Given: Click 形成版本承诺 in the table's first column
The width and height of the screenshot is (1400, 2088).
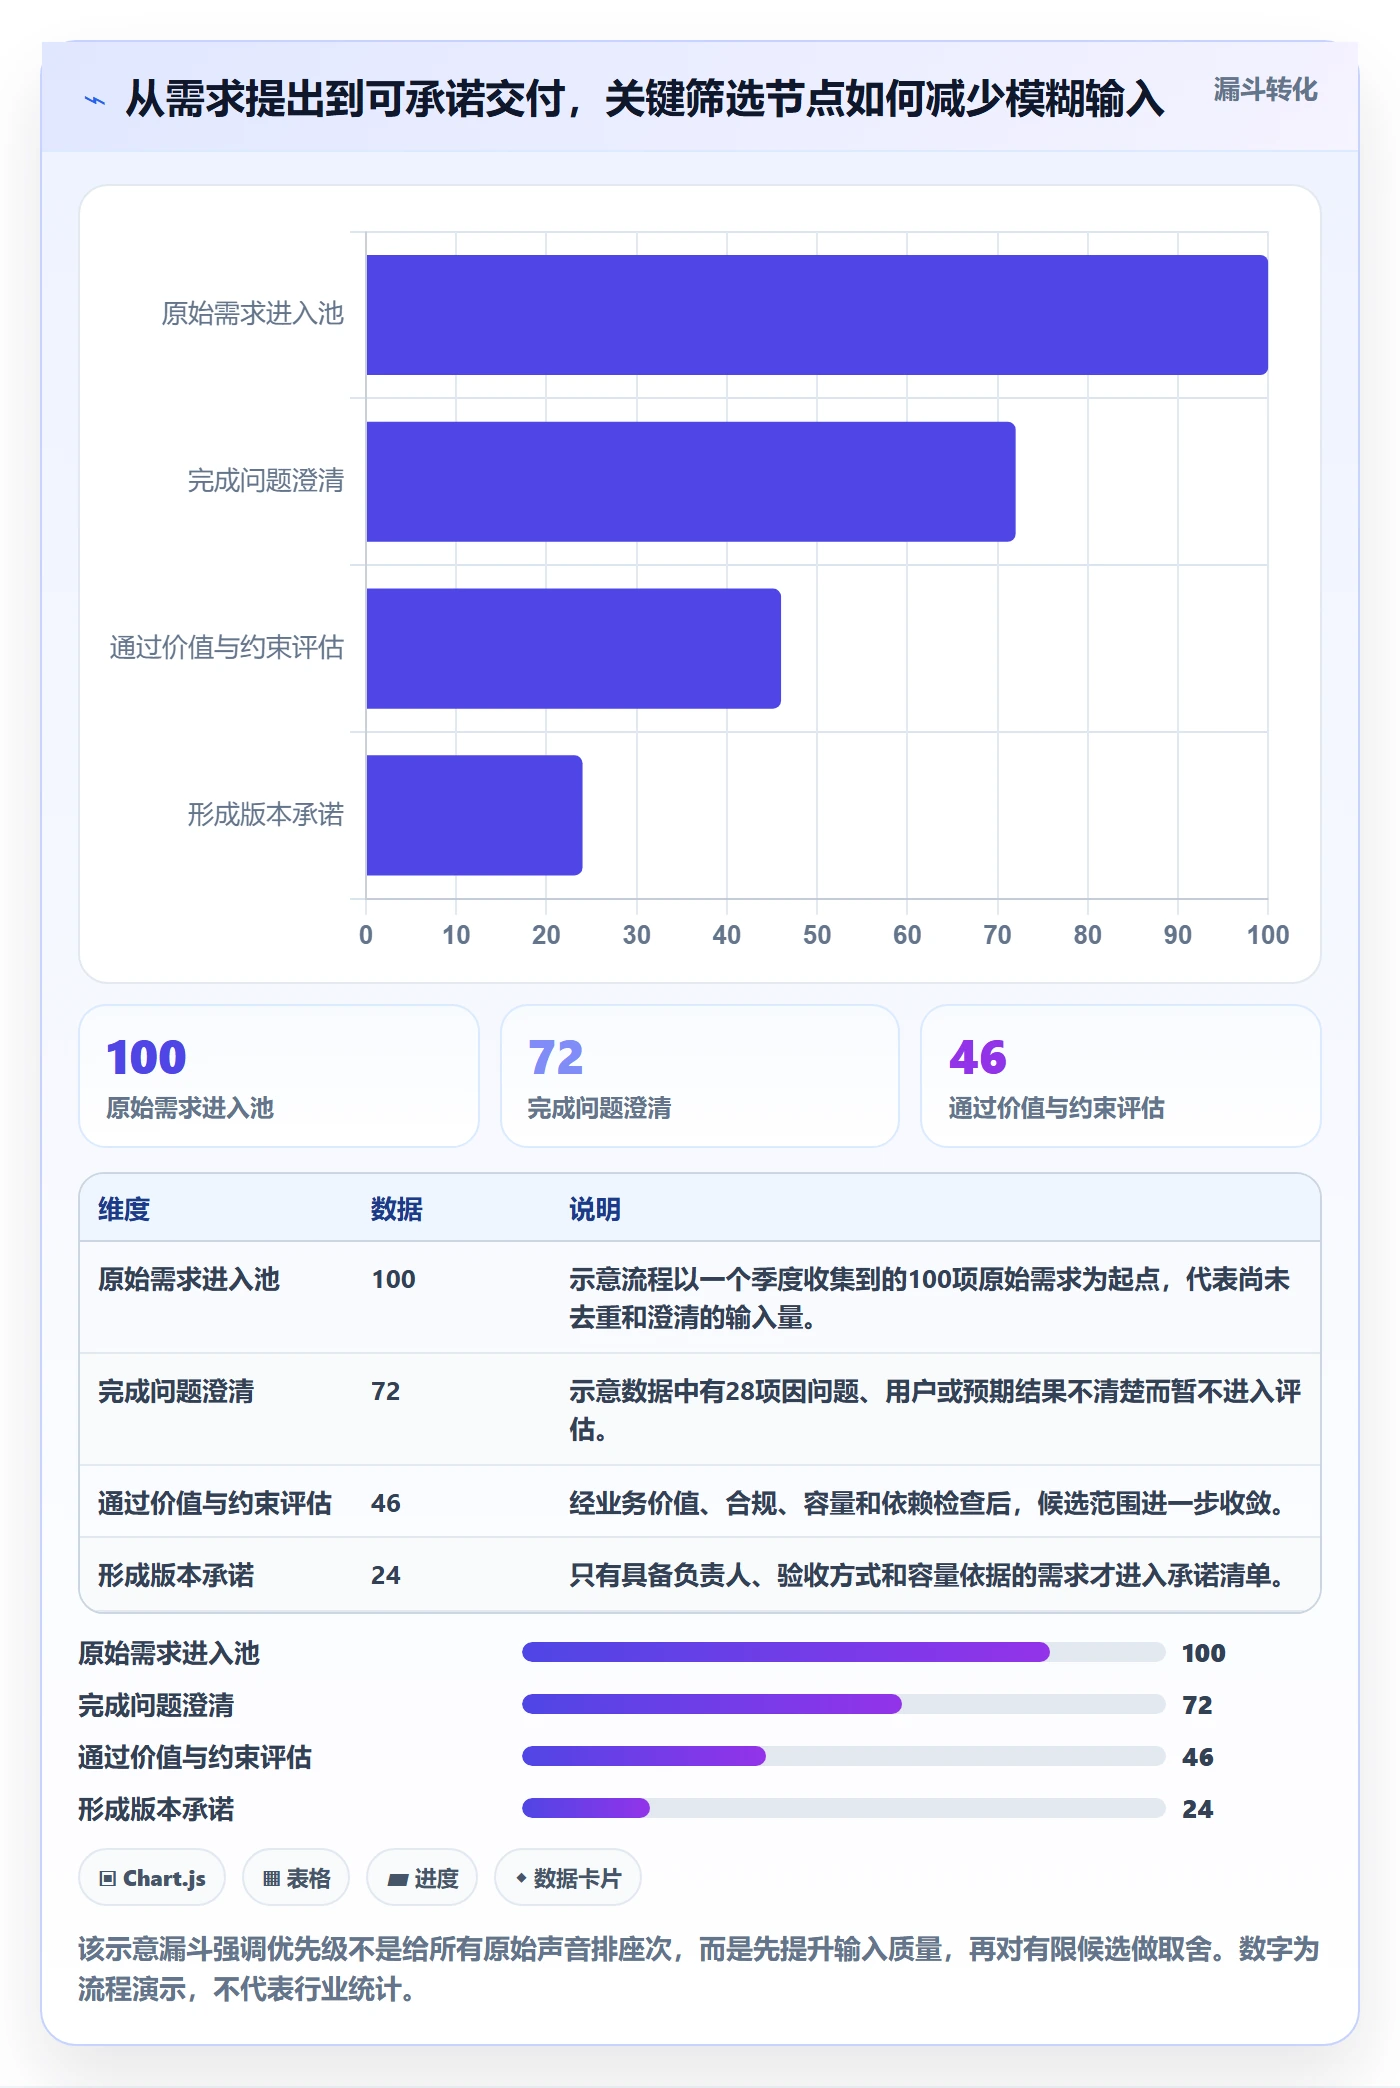Looking at the screenshot, I should (x=176, y=1575).
